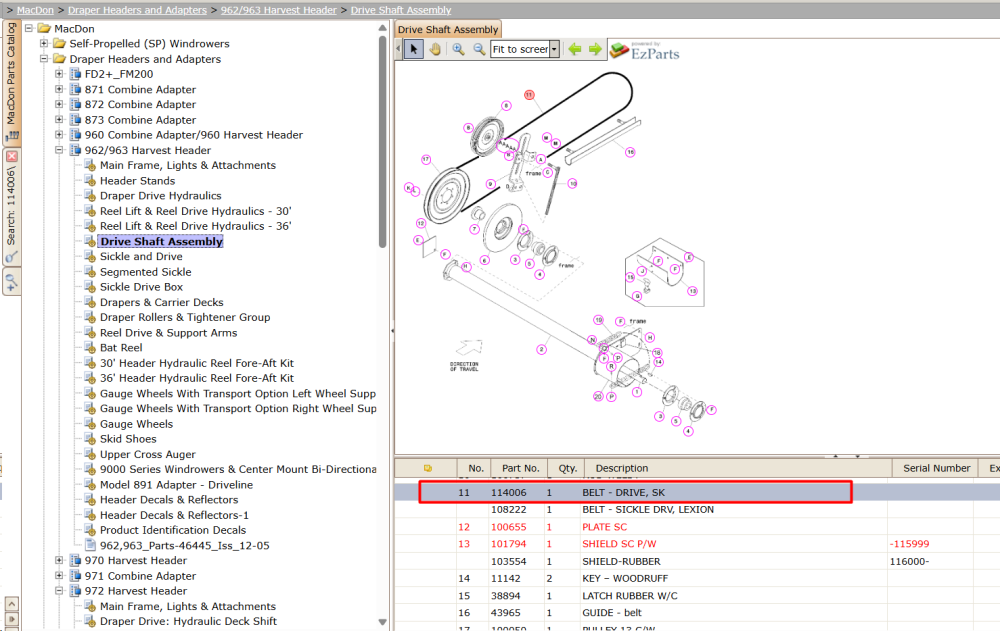Click the Description column header
1000x631 pixels.
click(x=622, y=468)
